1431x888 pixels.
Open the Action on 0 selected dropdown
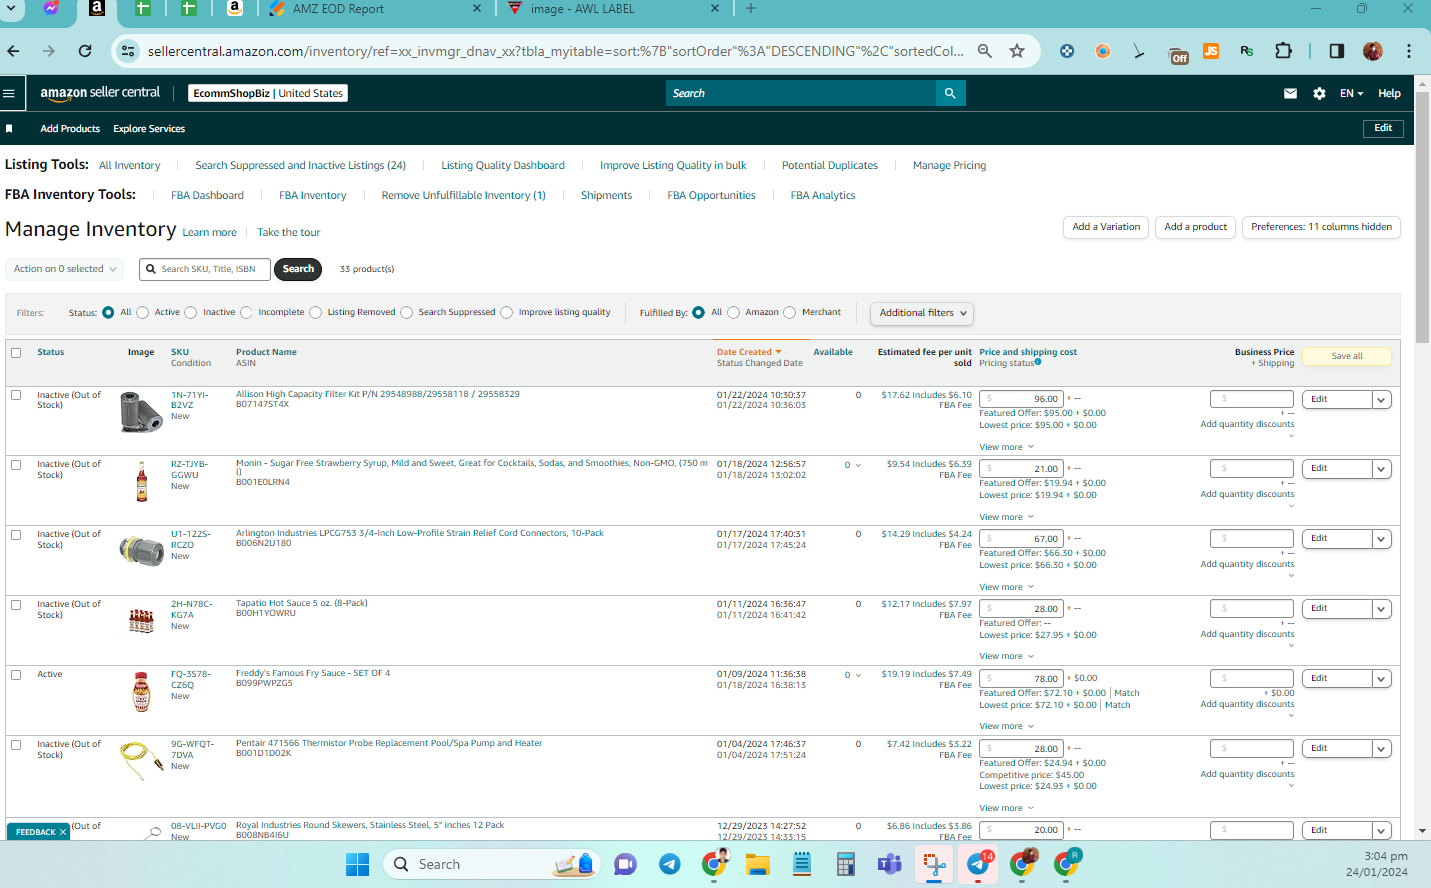click(65, 269)
